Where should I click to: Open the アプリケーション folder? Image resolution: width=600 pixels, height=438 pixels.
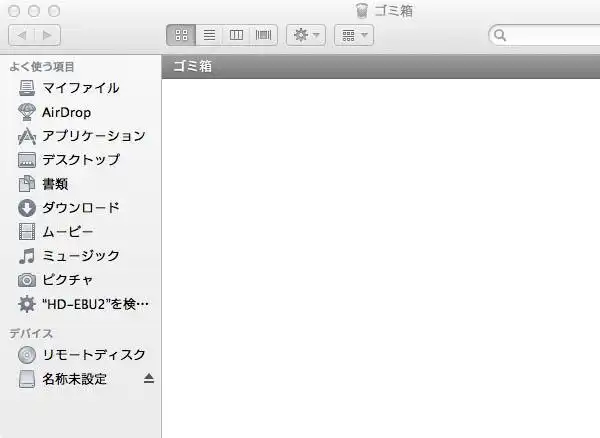[x=93, y=135]
